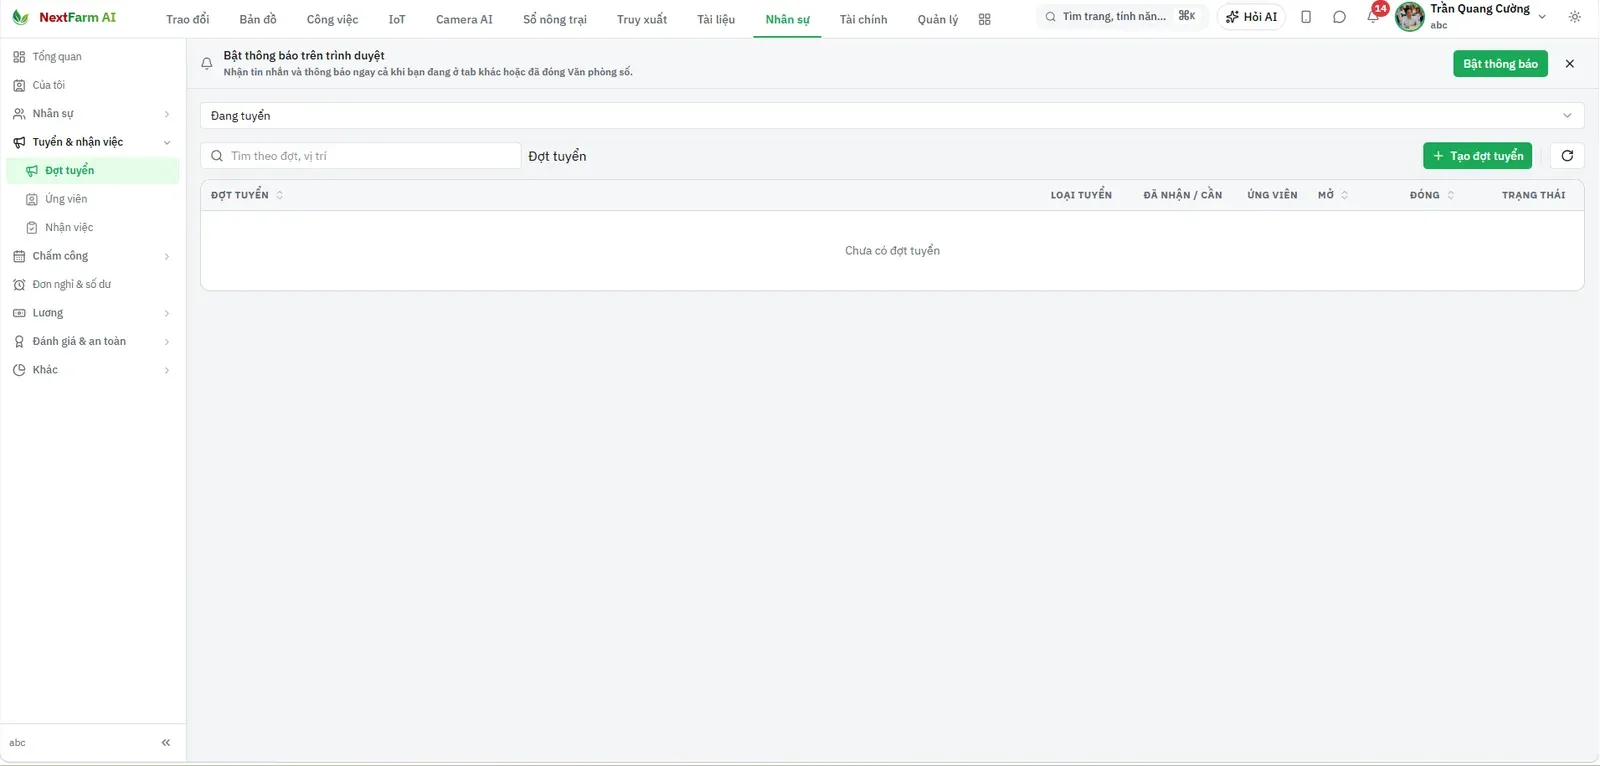The width and height of the screenshot is (1600, 766).
Task: Collapse the sidebar with double-chevron icon
Action: click(166, 743)
